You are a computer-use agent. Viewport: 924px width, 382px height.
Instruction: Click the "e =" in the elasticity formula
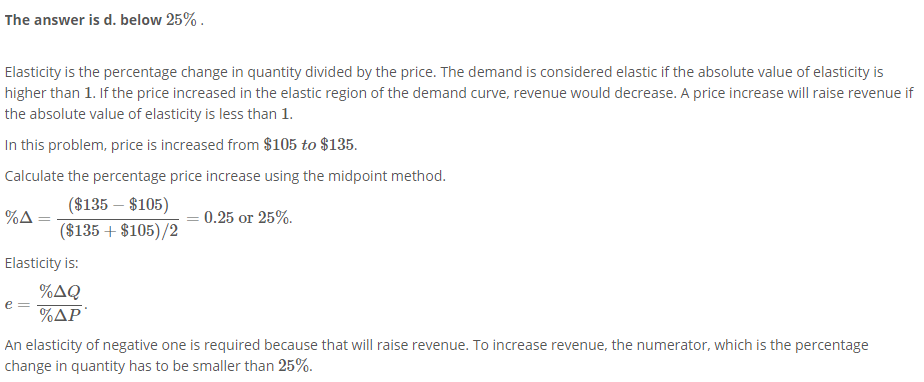[17, 305]
